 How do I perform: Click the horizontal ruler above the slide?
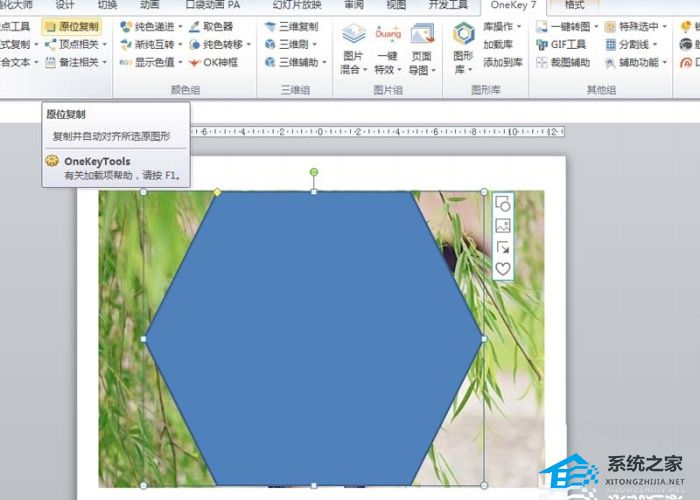point(377,132)
